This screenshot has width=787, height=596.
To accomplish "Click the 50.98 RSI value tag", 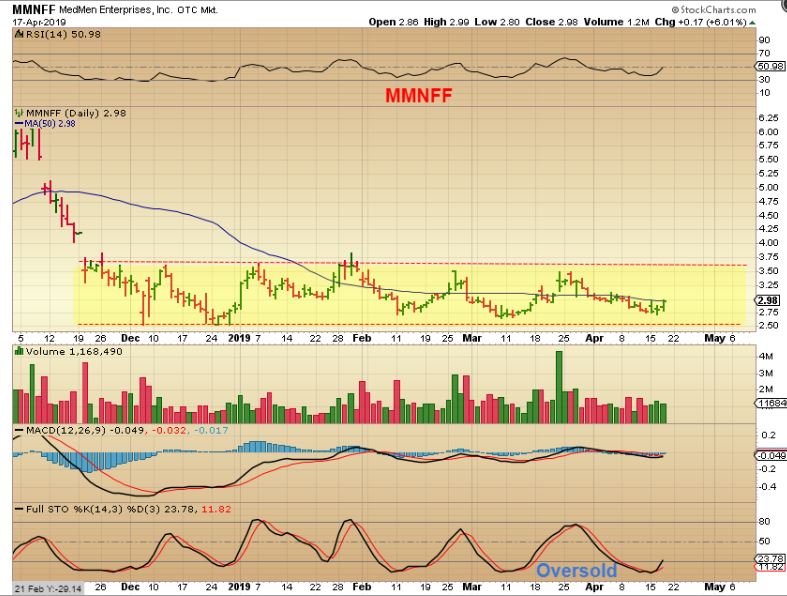I will 771,66.
